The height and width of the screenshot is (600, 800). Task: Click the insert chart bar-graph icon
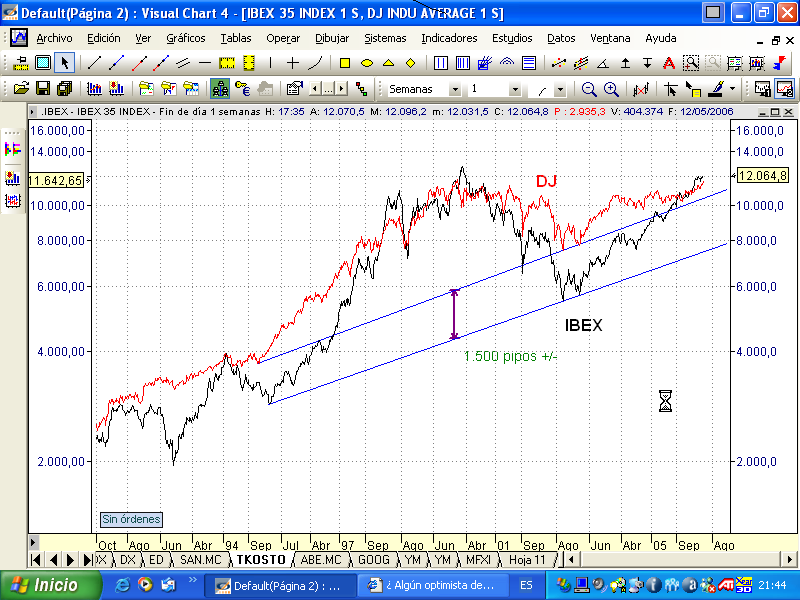point(94,89)
